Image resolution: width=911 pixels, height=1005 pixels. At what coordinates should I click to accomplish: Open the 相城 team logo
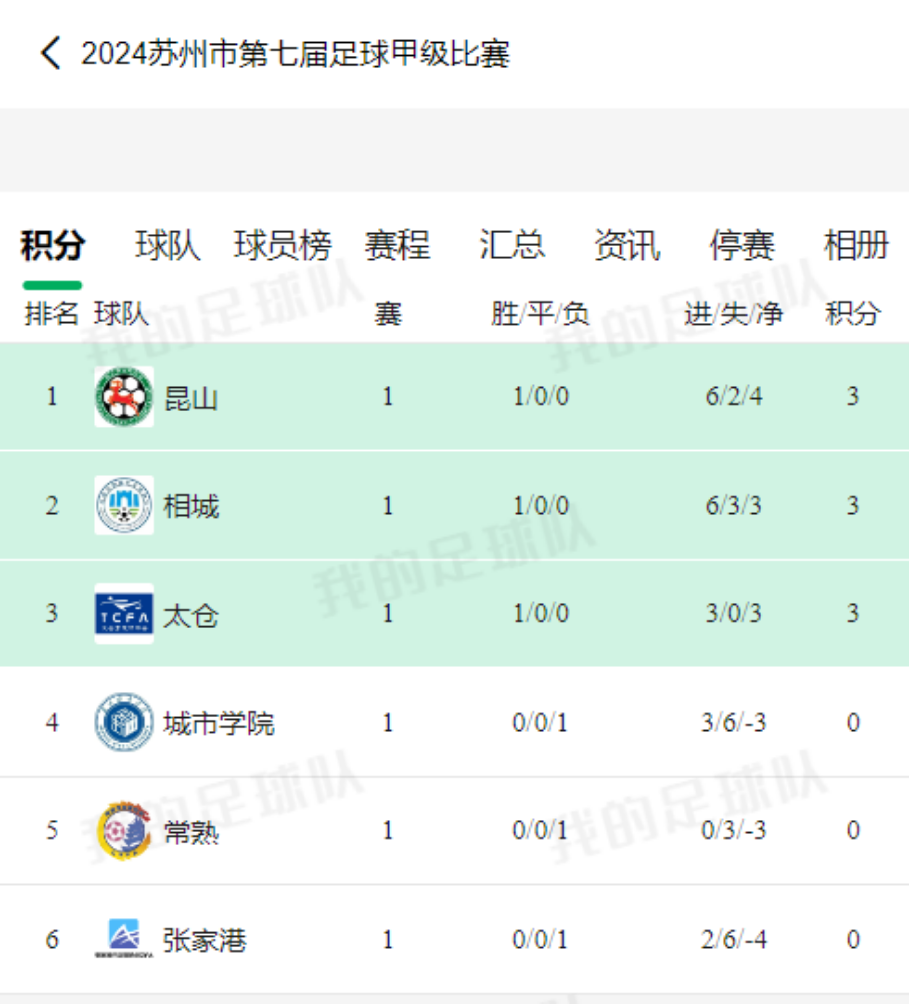pos(124,505)
